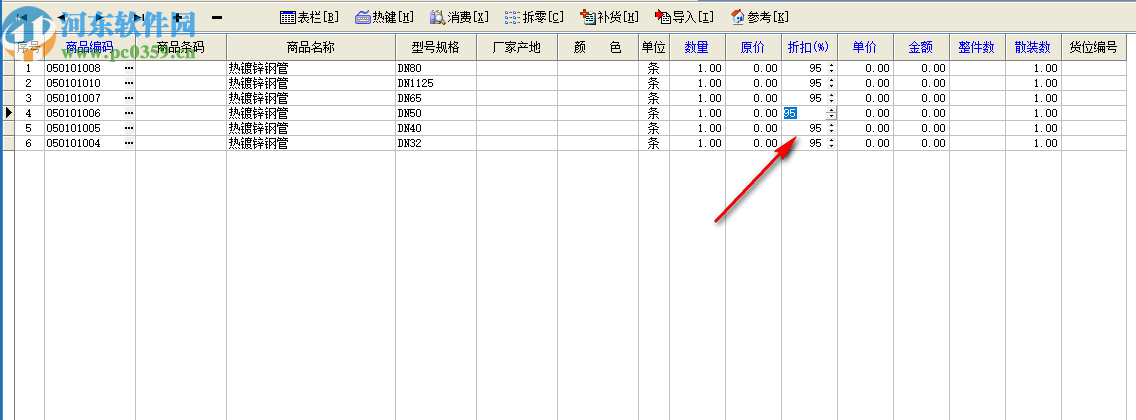
Task: Select quantity 1.00 cell in DN65 row
Action: click(697, 98)
